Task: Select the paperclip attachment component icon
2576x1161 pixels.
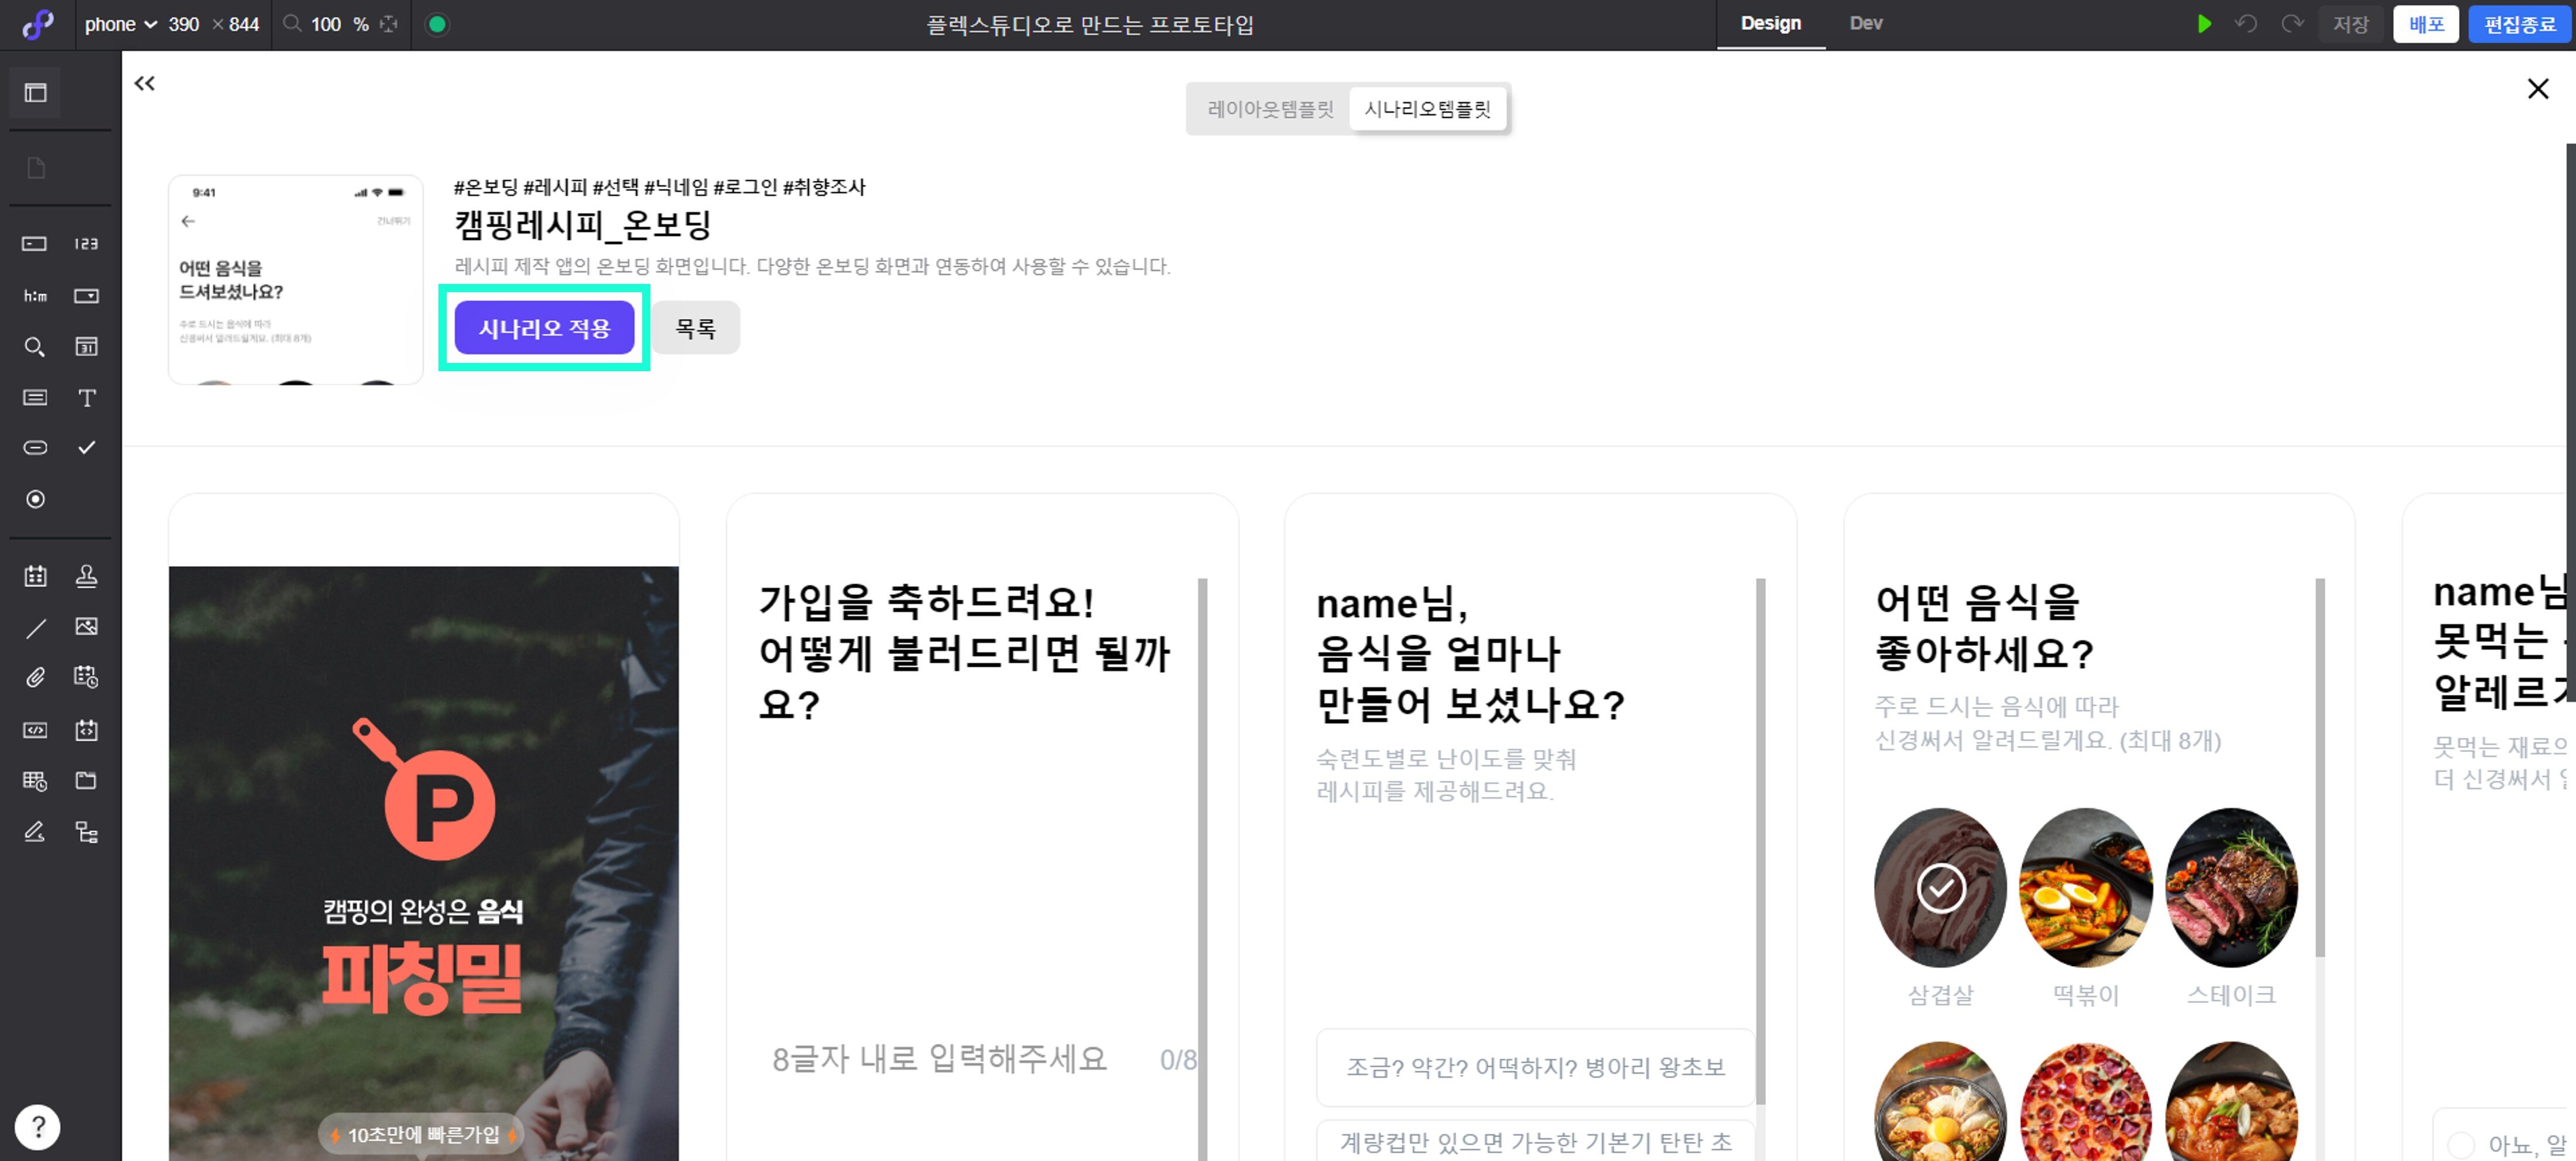Action: click(35, 678)
